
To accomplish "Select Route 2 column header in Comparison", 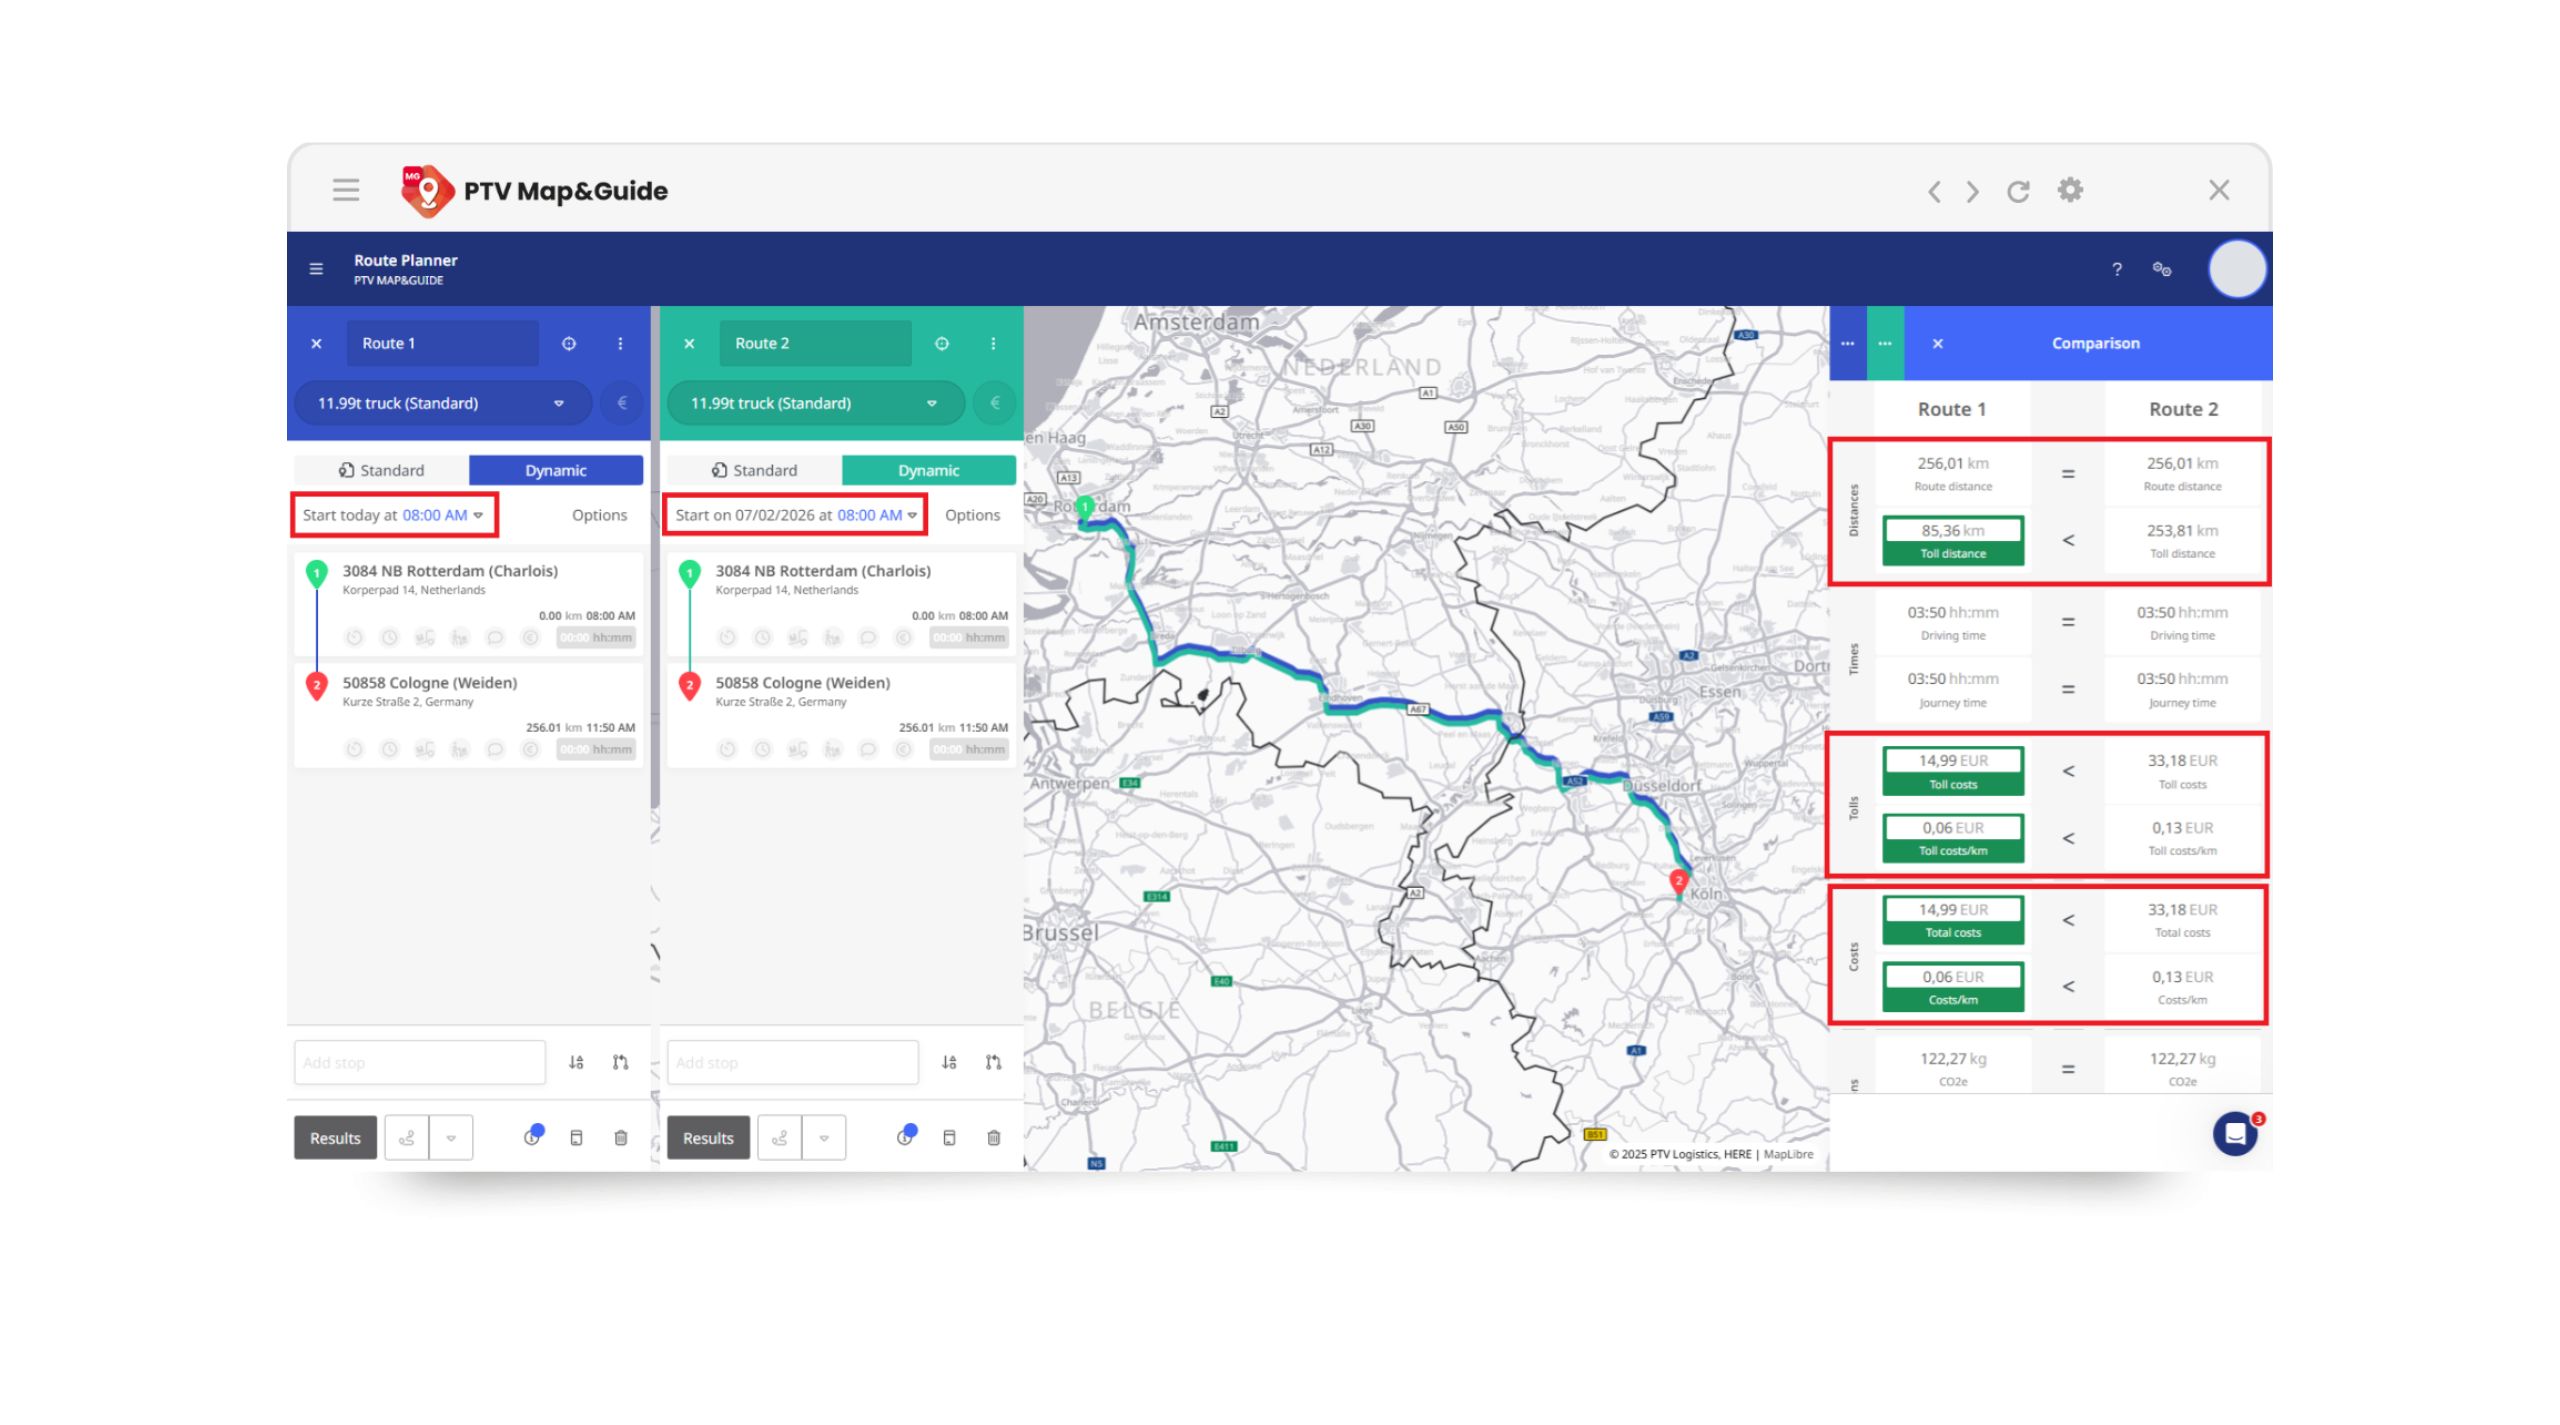I will (x=2184, y=409).
